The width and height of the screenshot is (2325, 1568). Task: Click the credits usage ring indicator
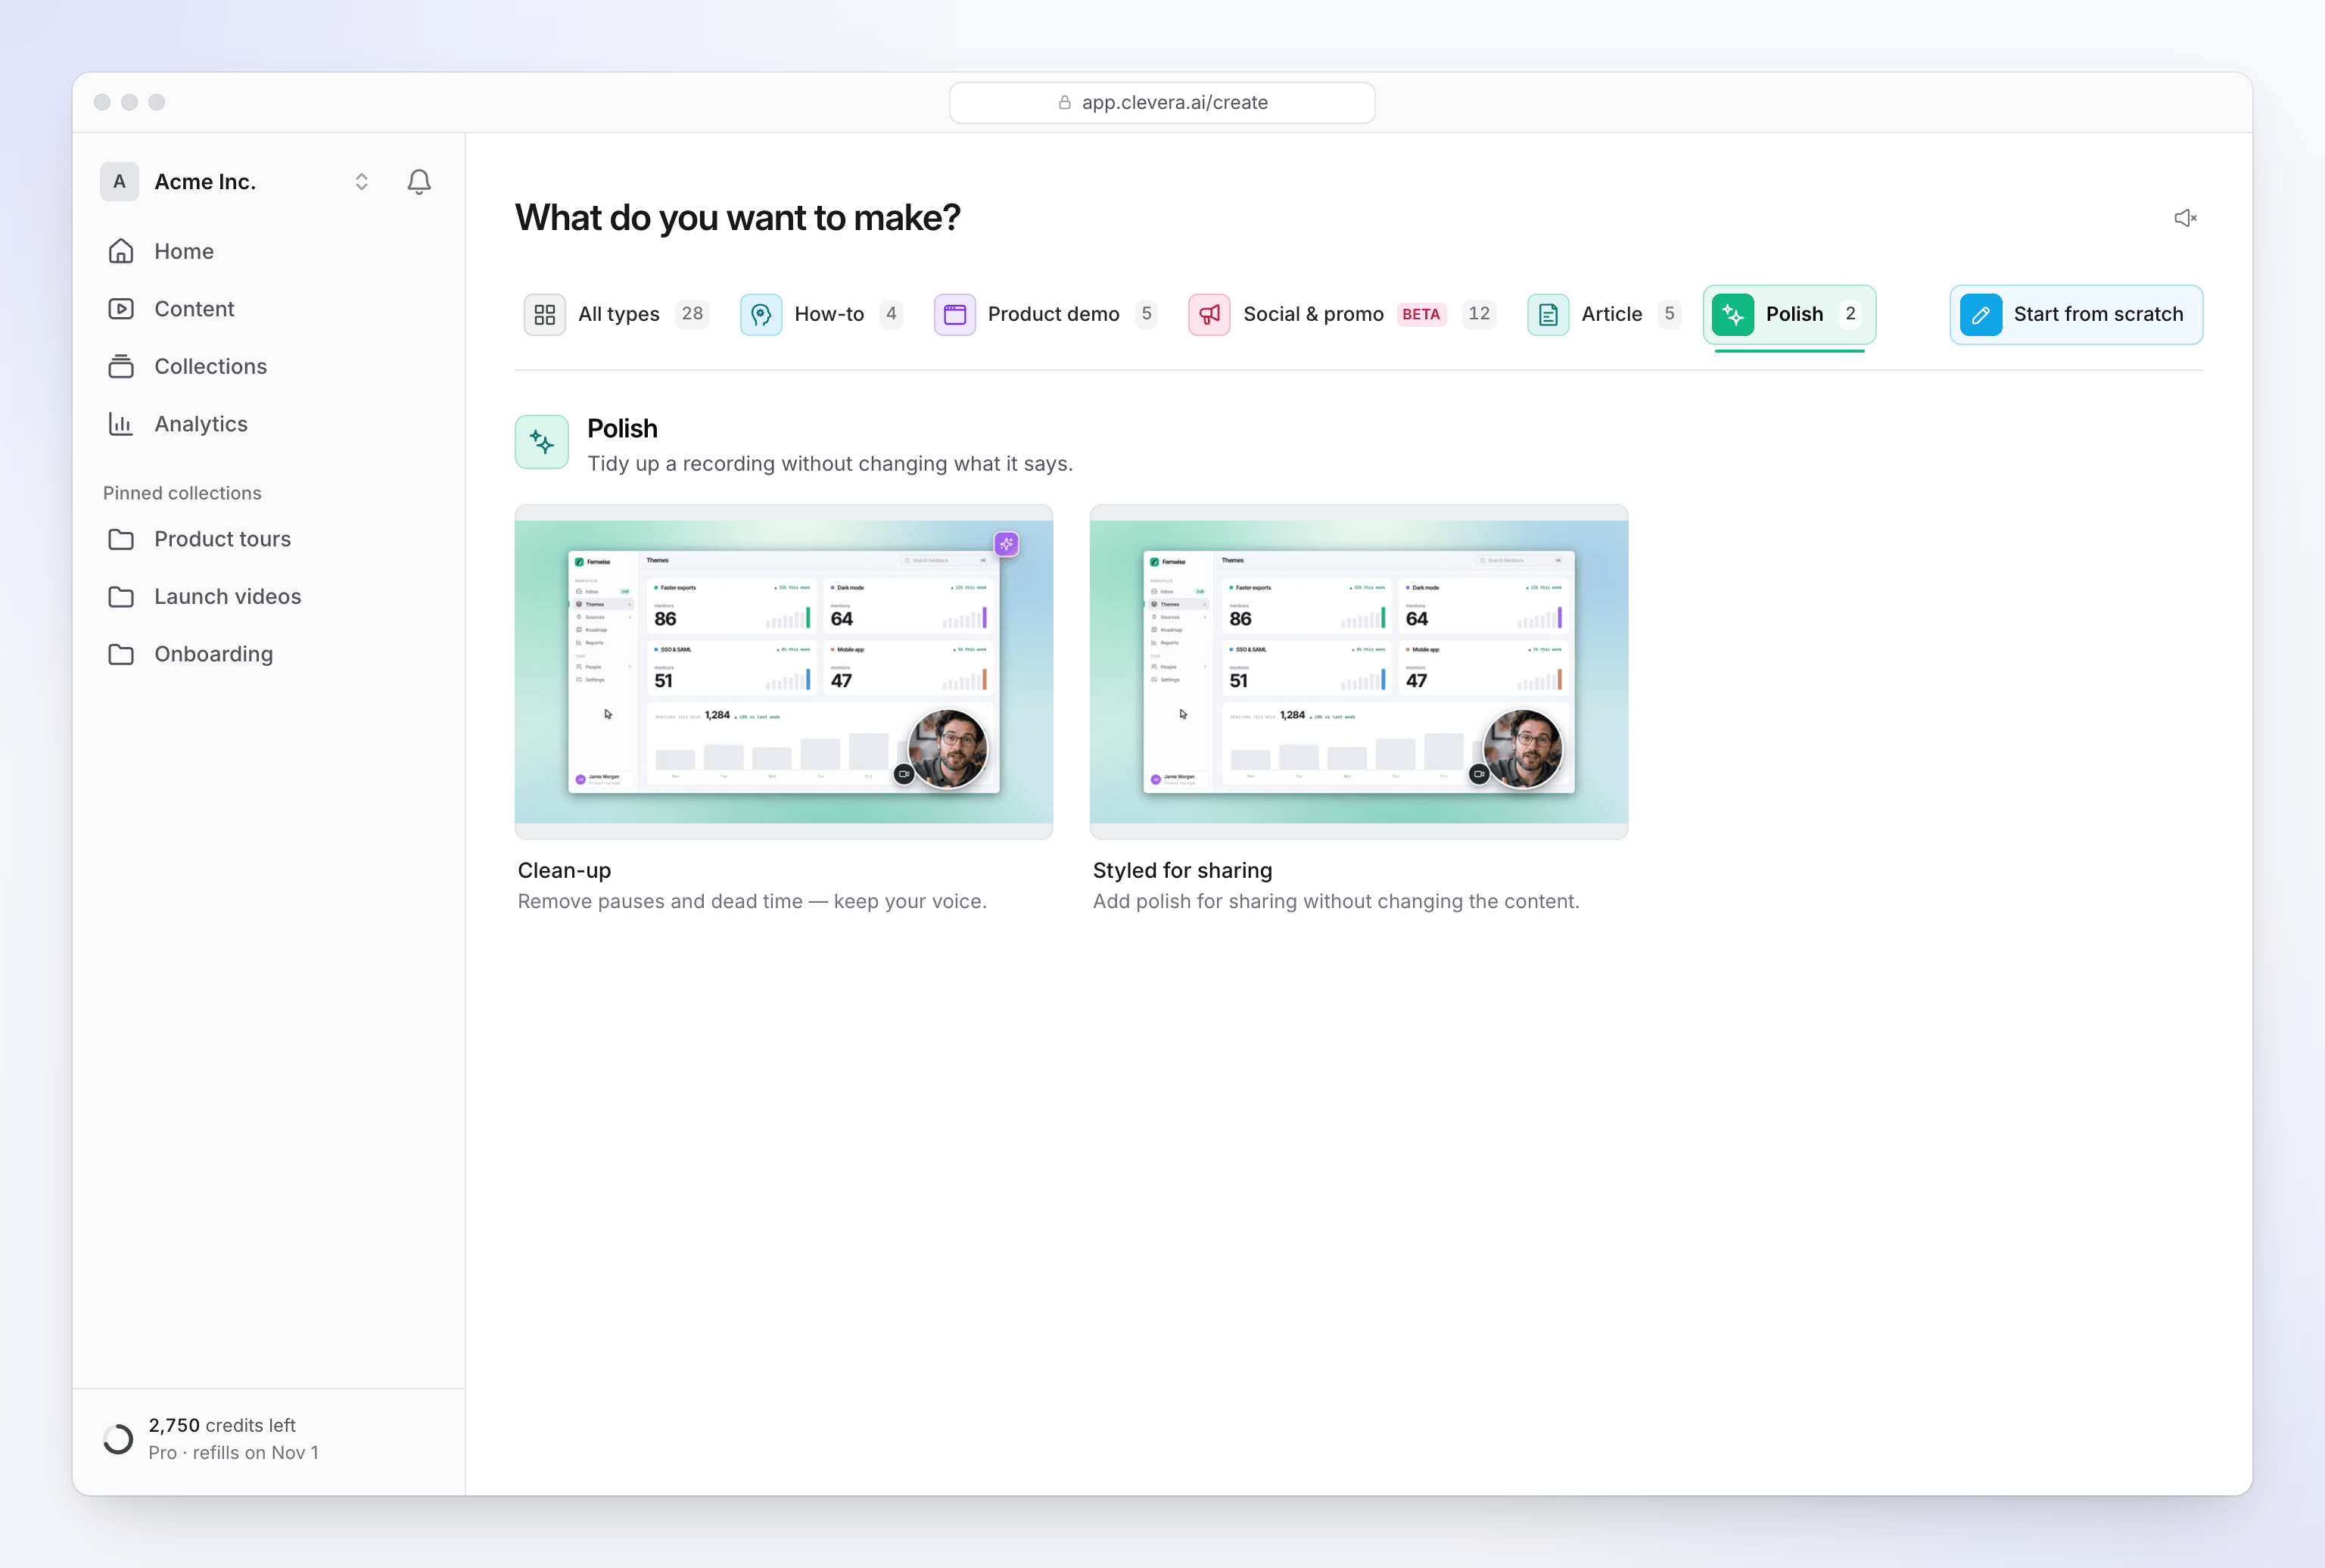point(118,1439)
